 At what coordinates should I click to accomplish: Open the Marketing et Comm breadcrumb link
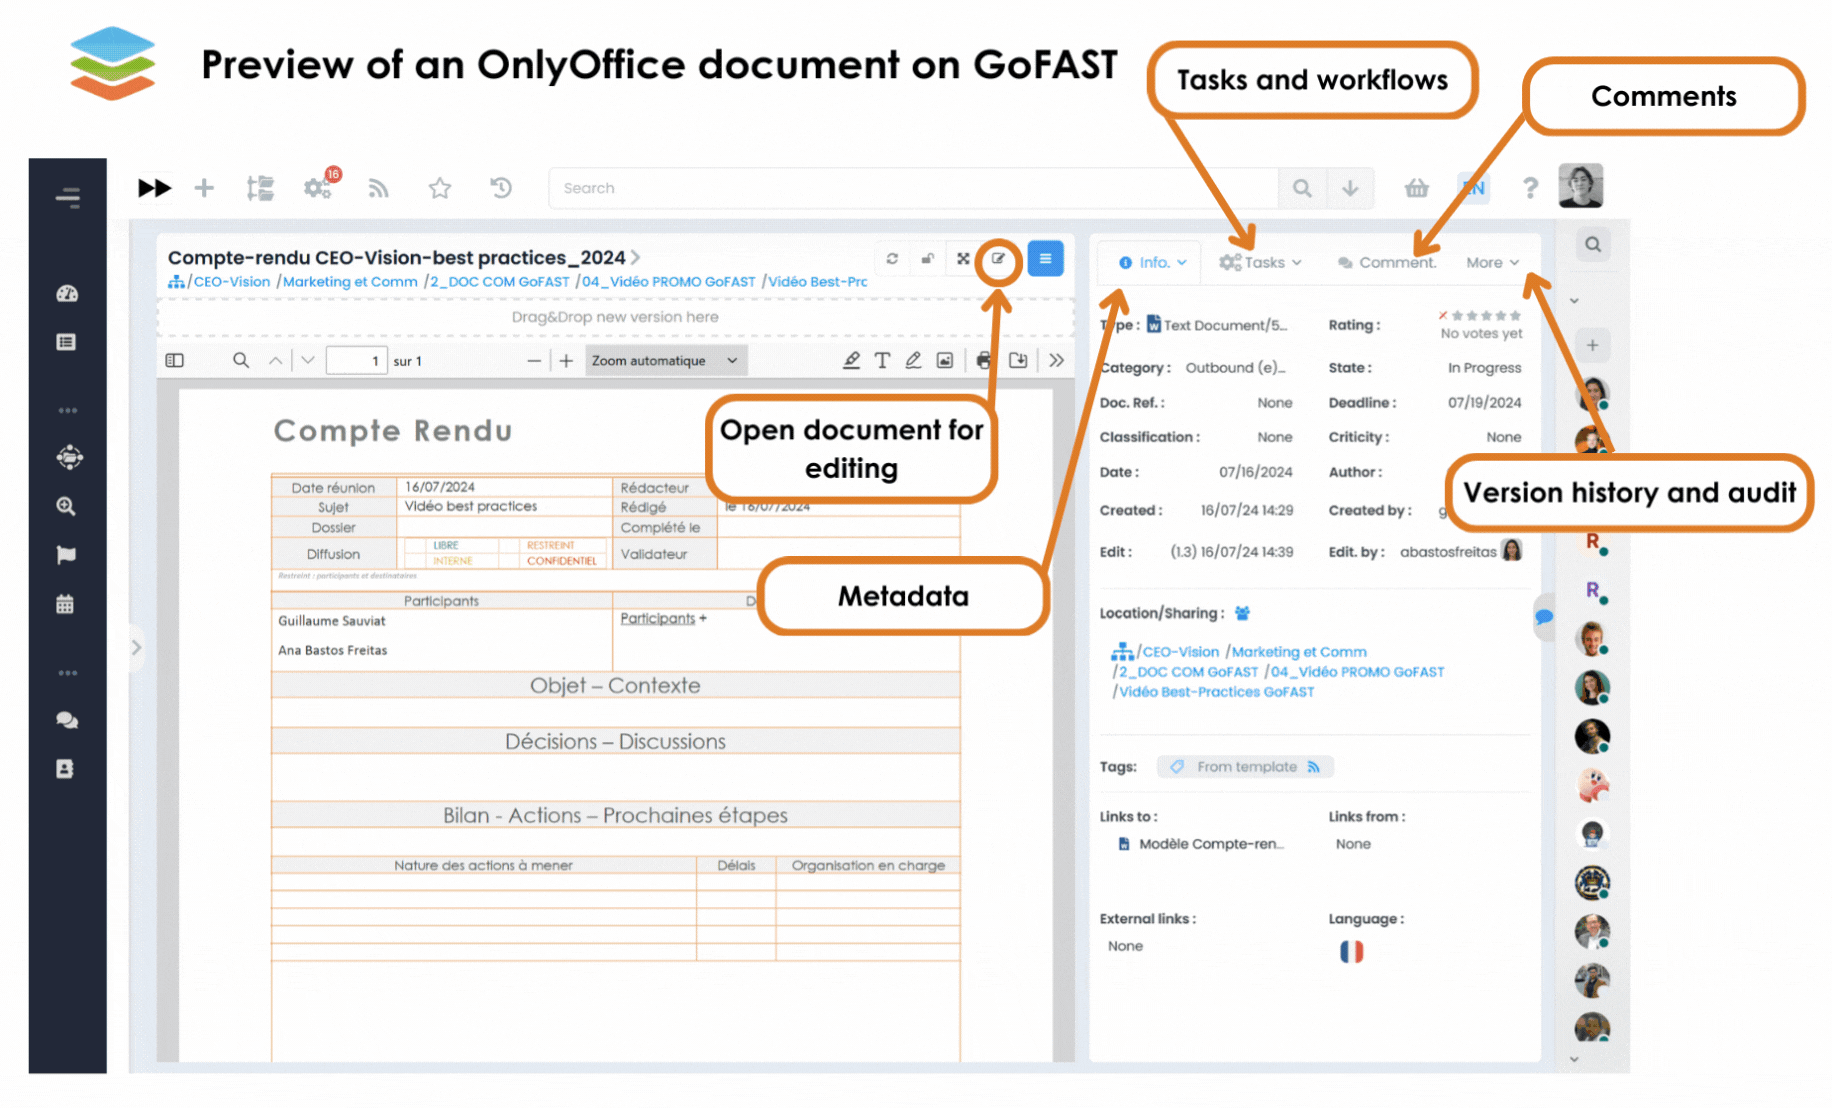[349, 281]
